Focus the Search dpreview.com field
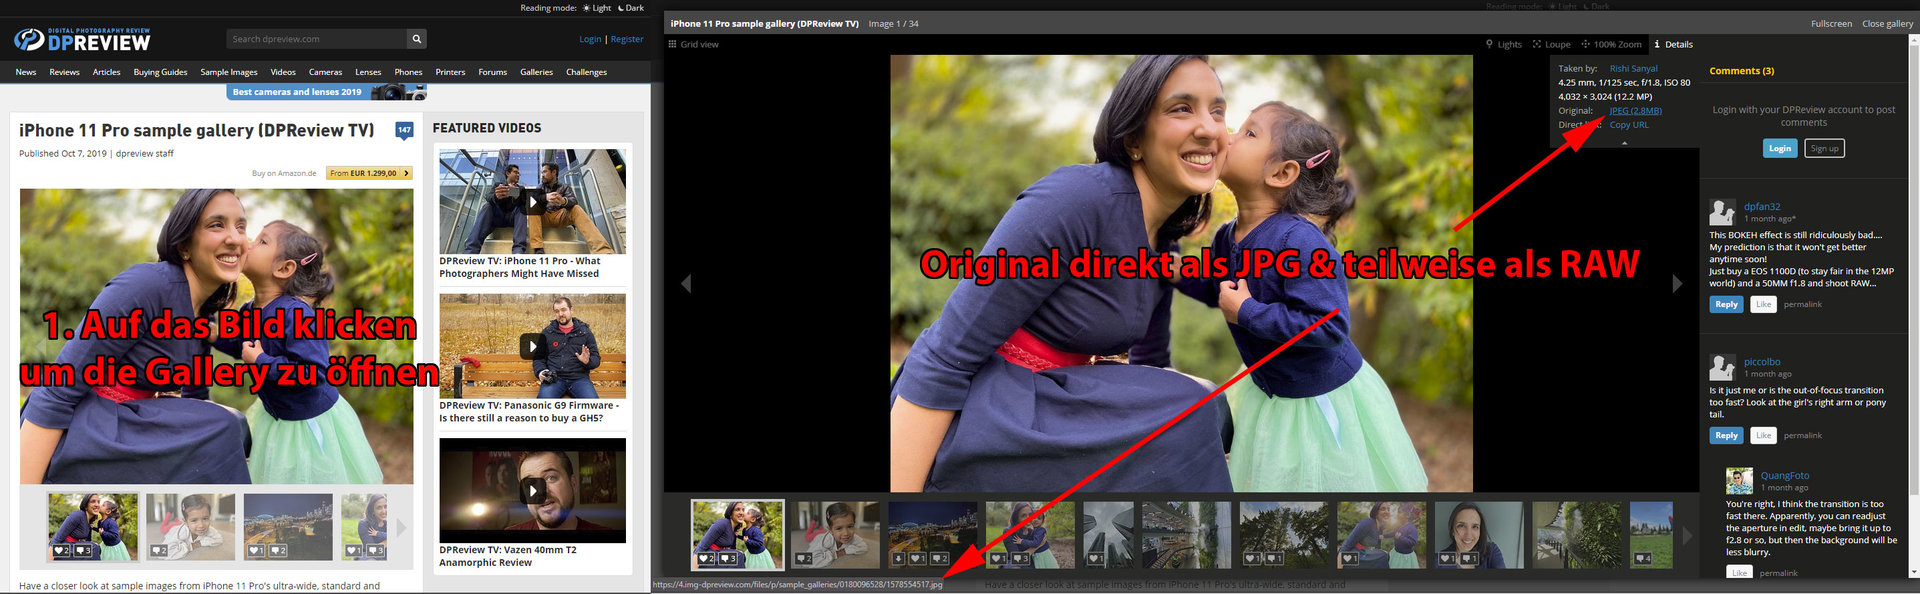 (x=316, y=39)
